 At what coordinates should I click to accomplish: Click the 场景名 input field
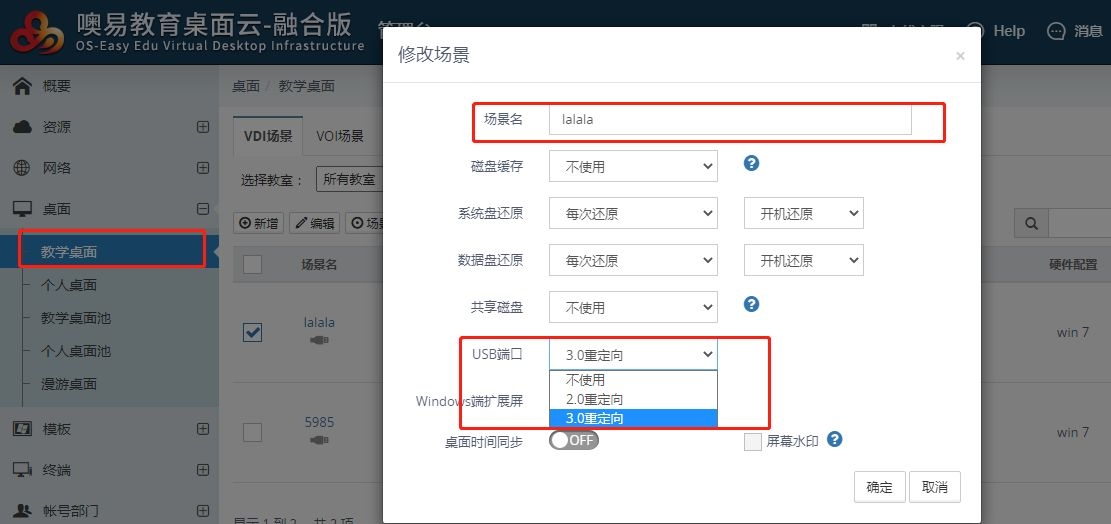click(x=729, y=119)
